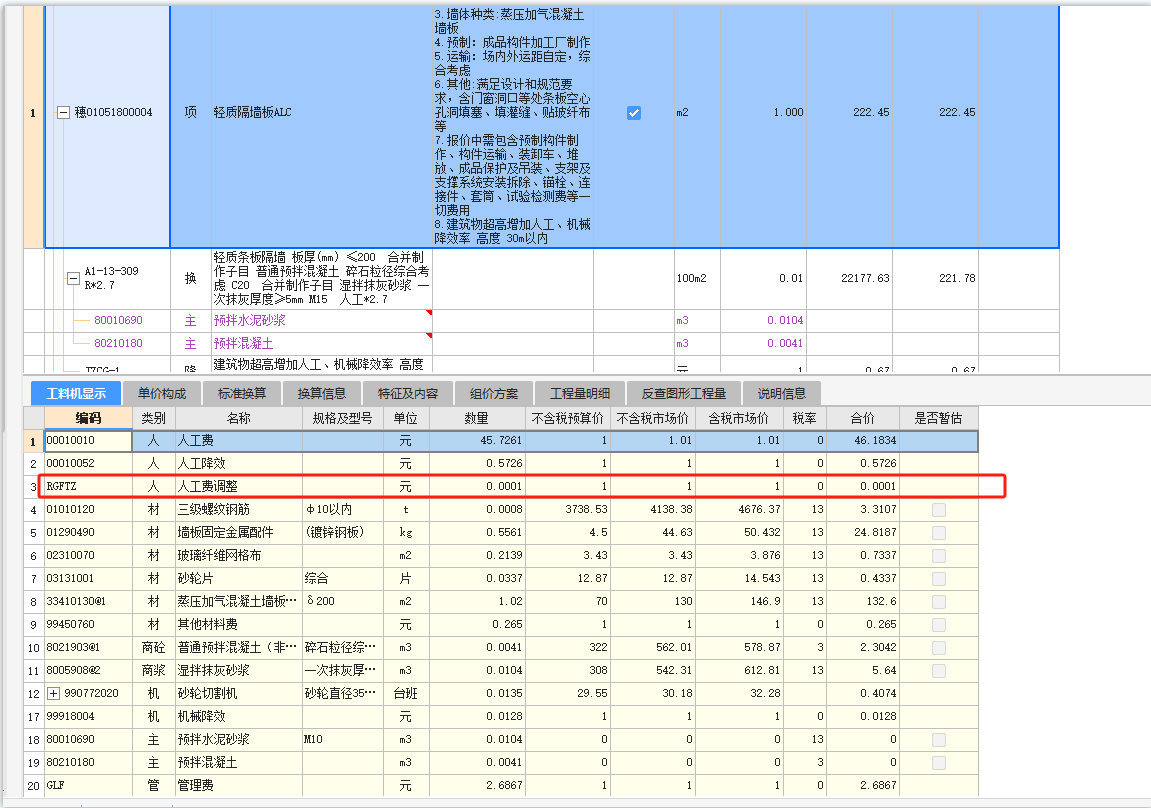
Task: Select the 换 category cell of A1-13-309
Action: [191, 278]
